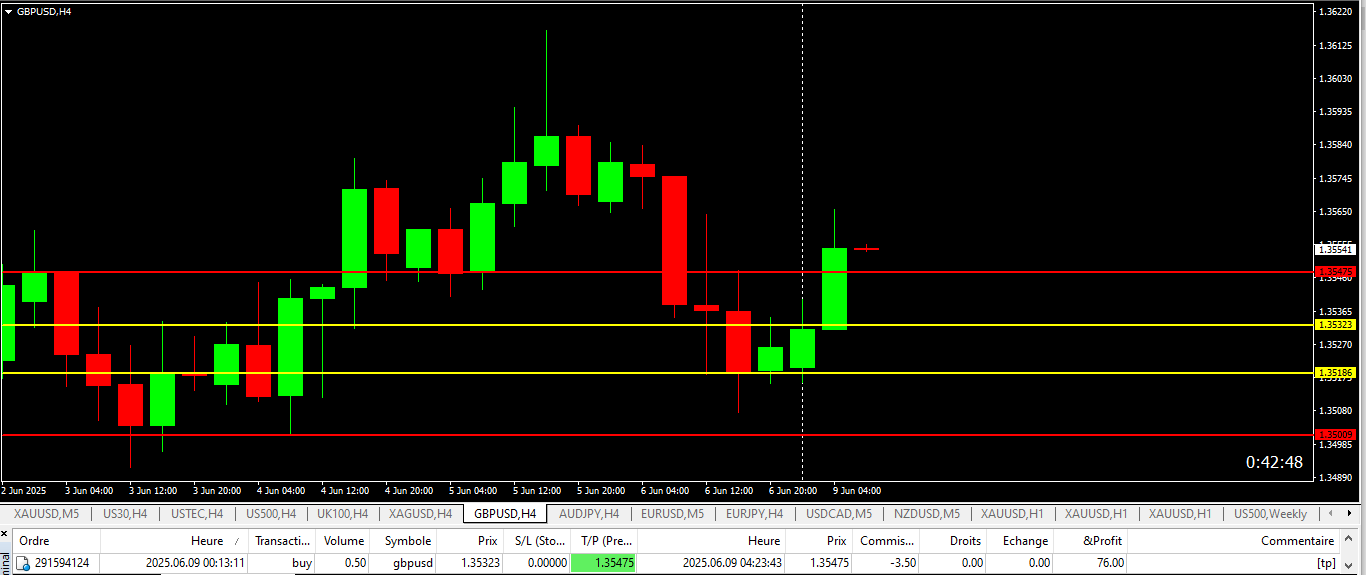1366x575 pixels.
Task: Click the red 1.35009 price label
Action: (x=1336, y=434)
